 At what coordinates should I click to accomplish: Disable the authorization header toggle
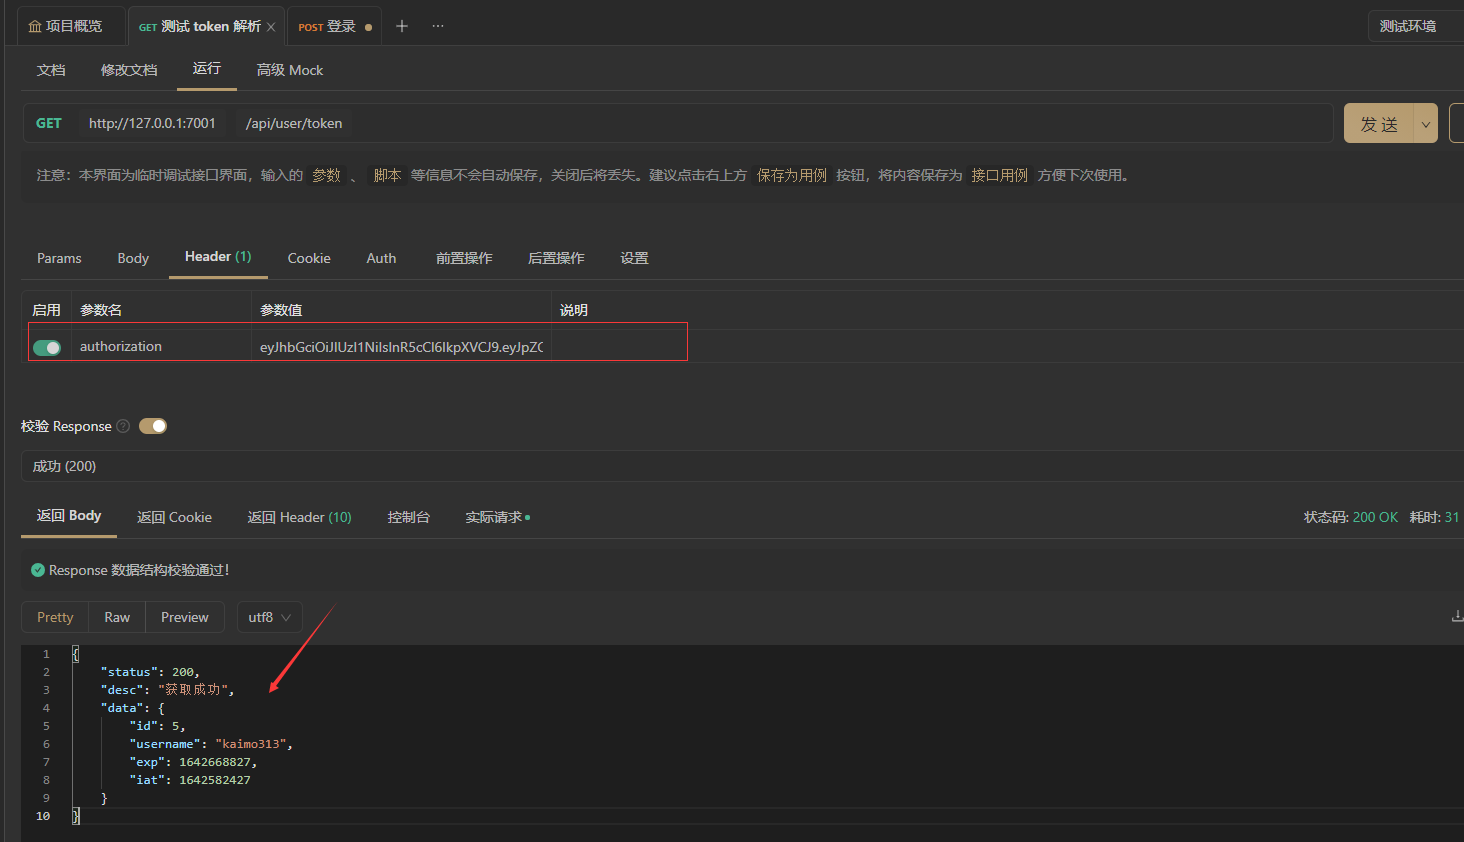click(46, 345)
